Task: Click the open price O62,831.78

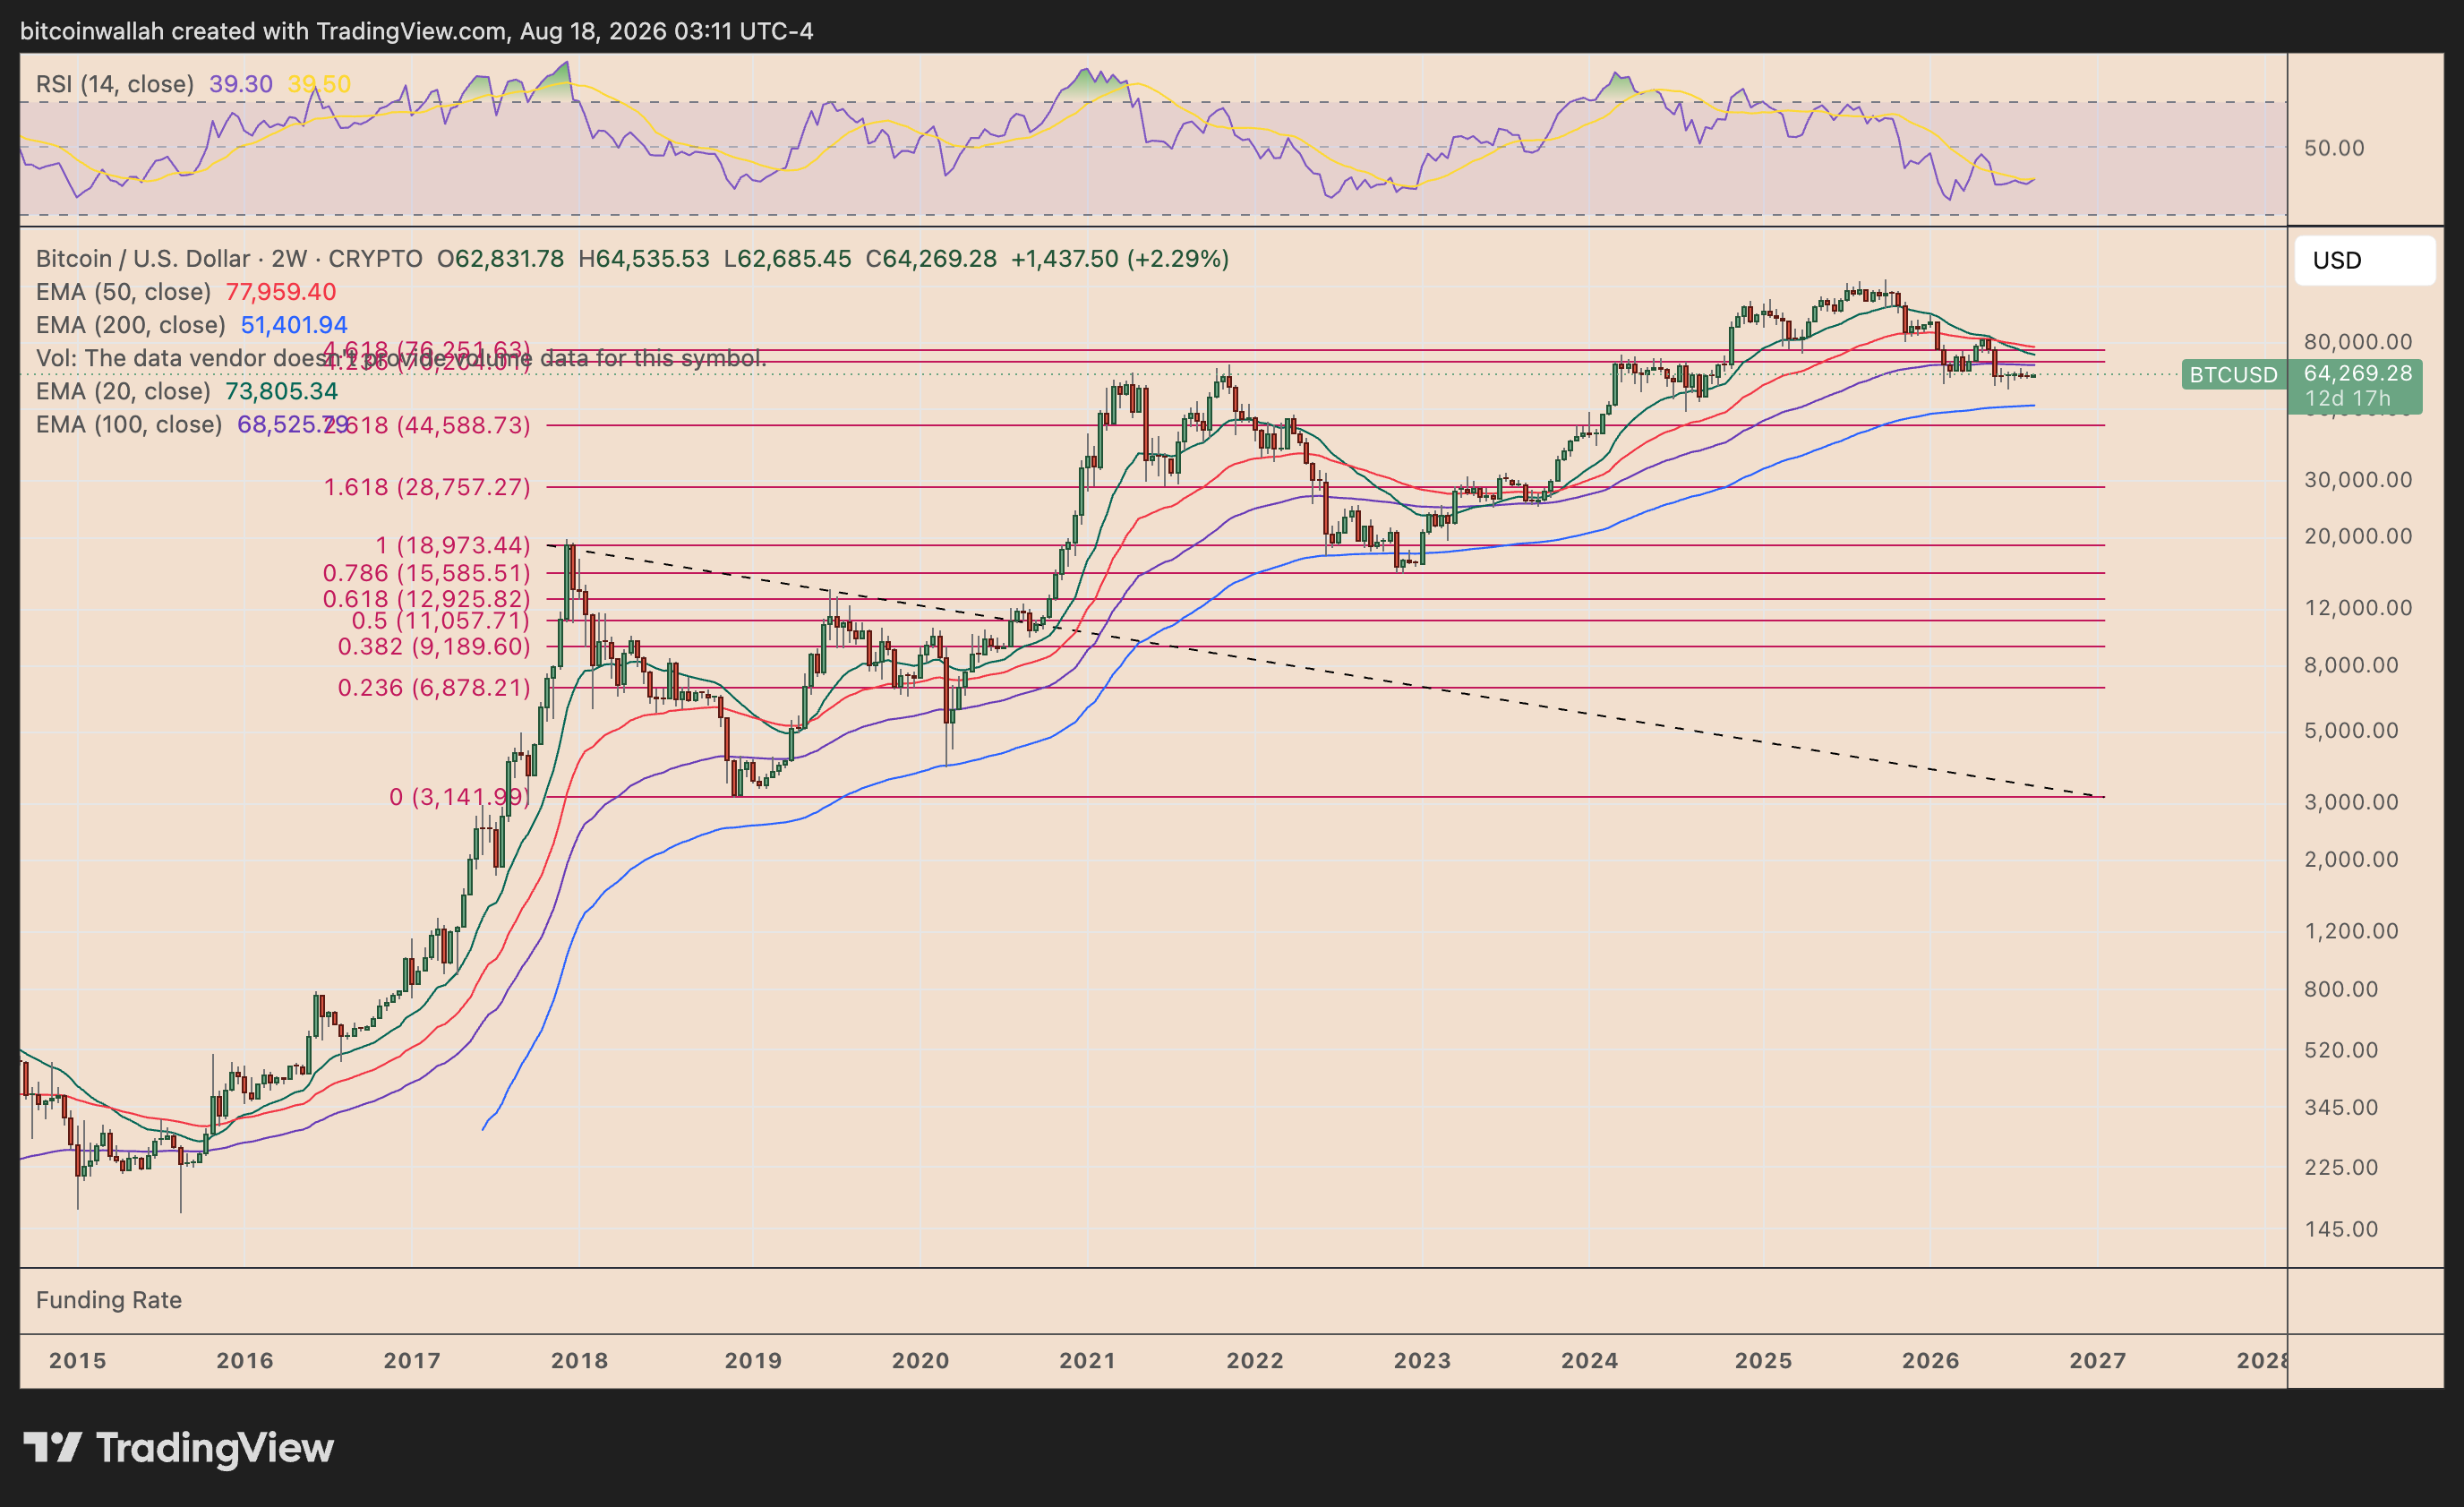Action: [500, 259]
